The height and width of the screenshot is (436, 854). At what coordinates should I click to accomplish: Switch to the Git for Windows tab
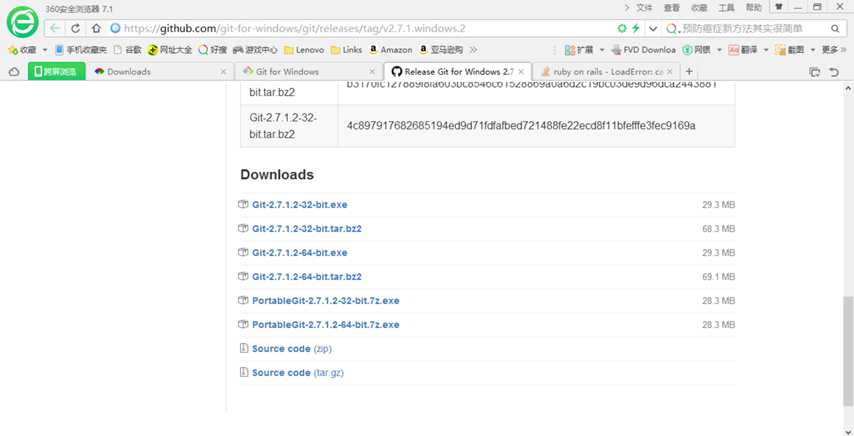pyautogui.click(x=309, y=71)
